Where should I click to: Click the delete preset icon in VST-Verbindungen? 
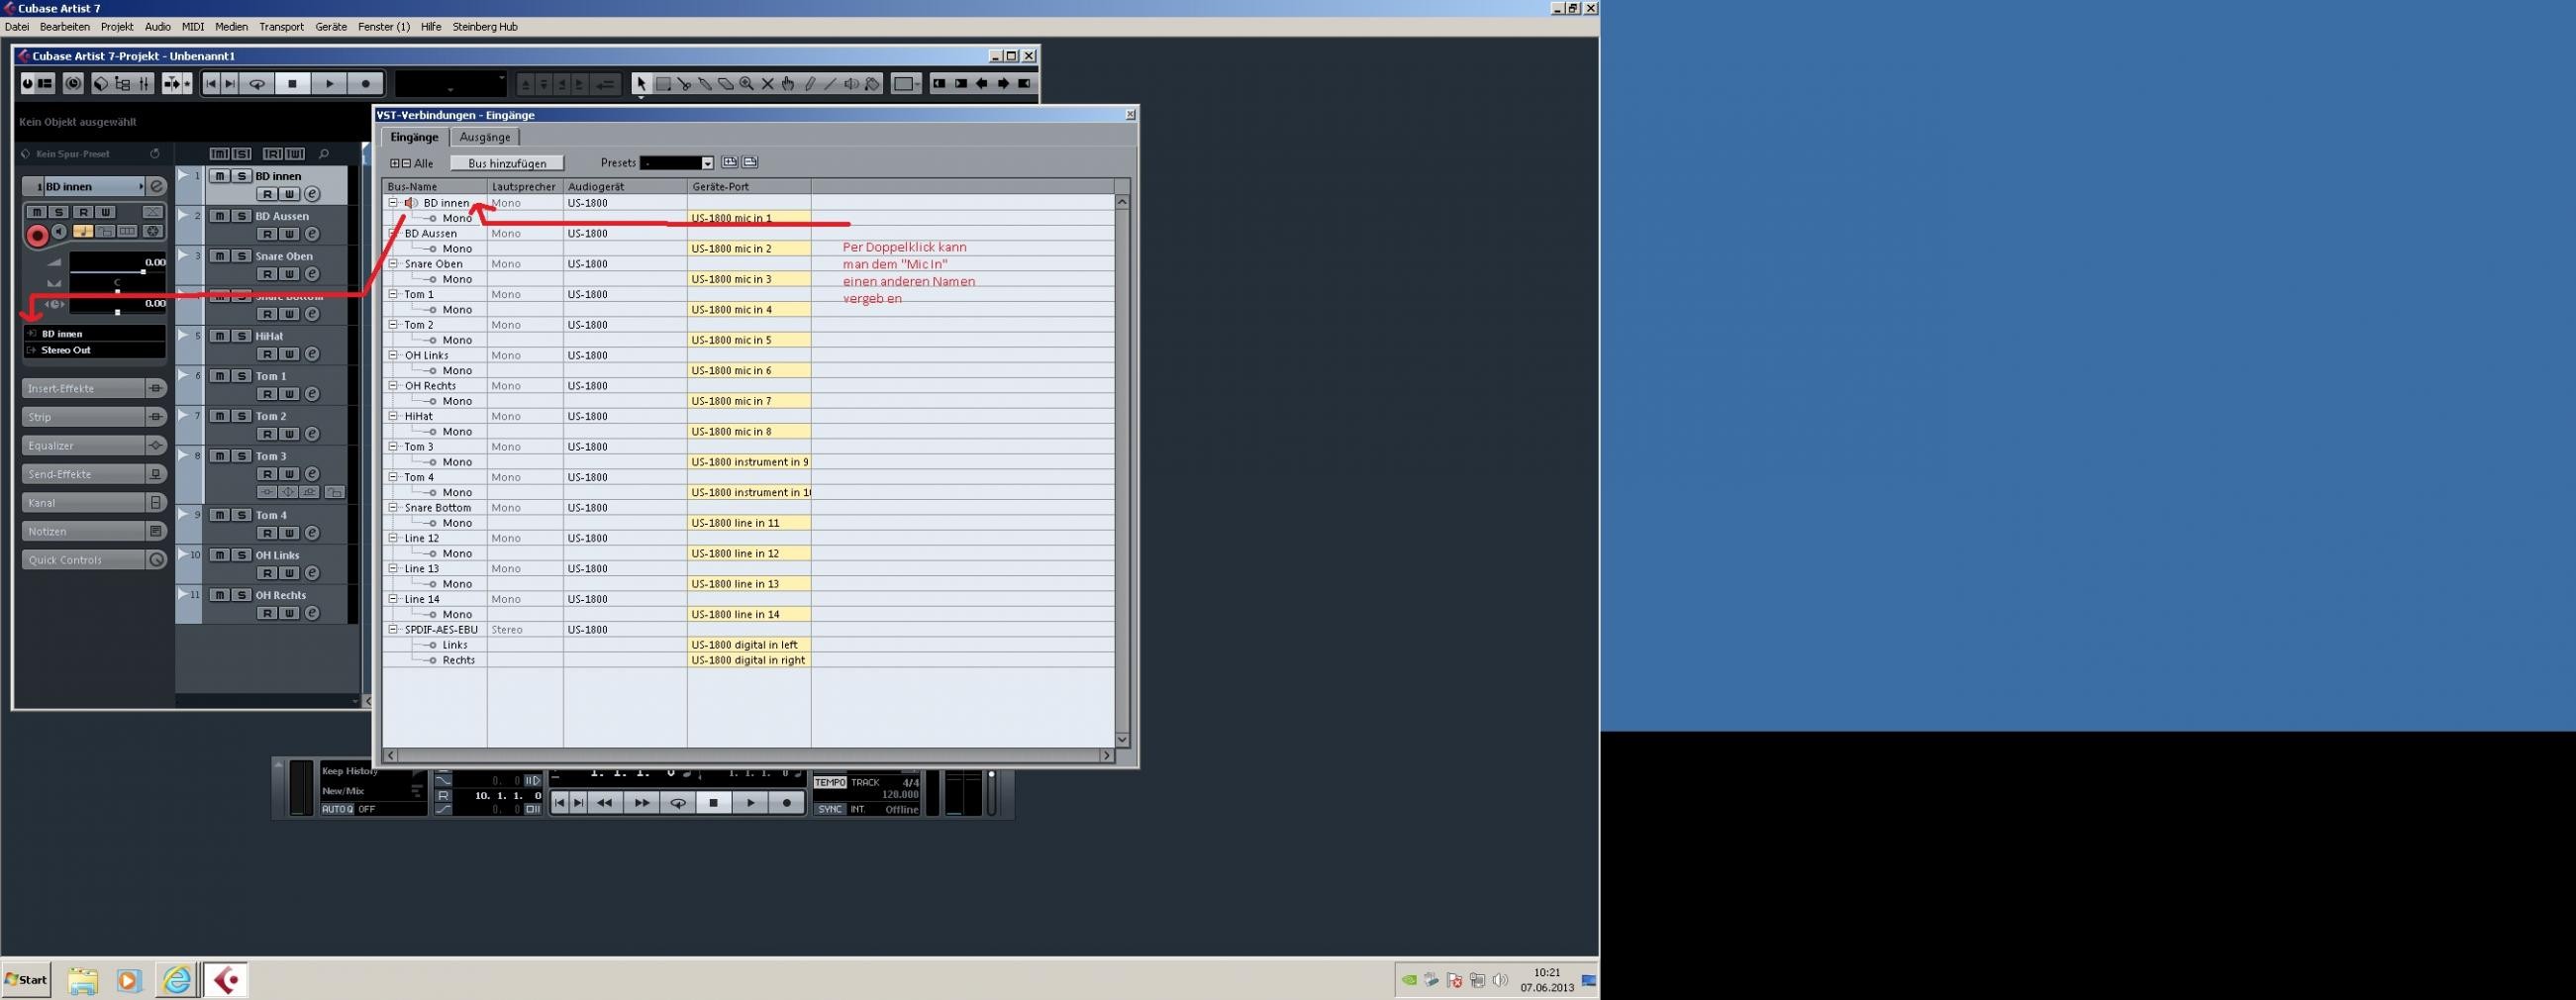tap(750, 162)
